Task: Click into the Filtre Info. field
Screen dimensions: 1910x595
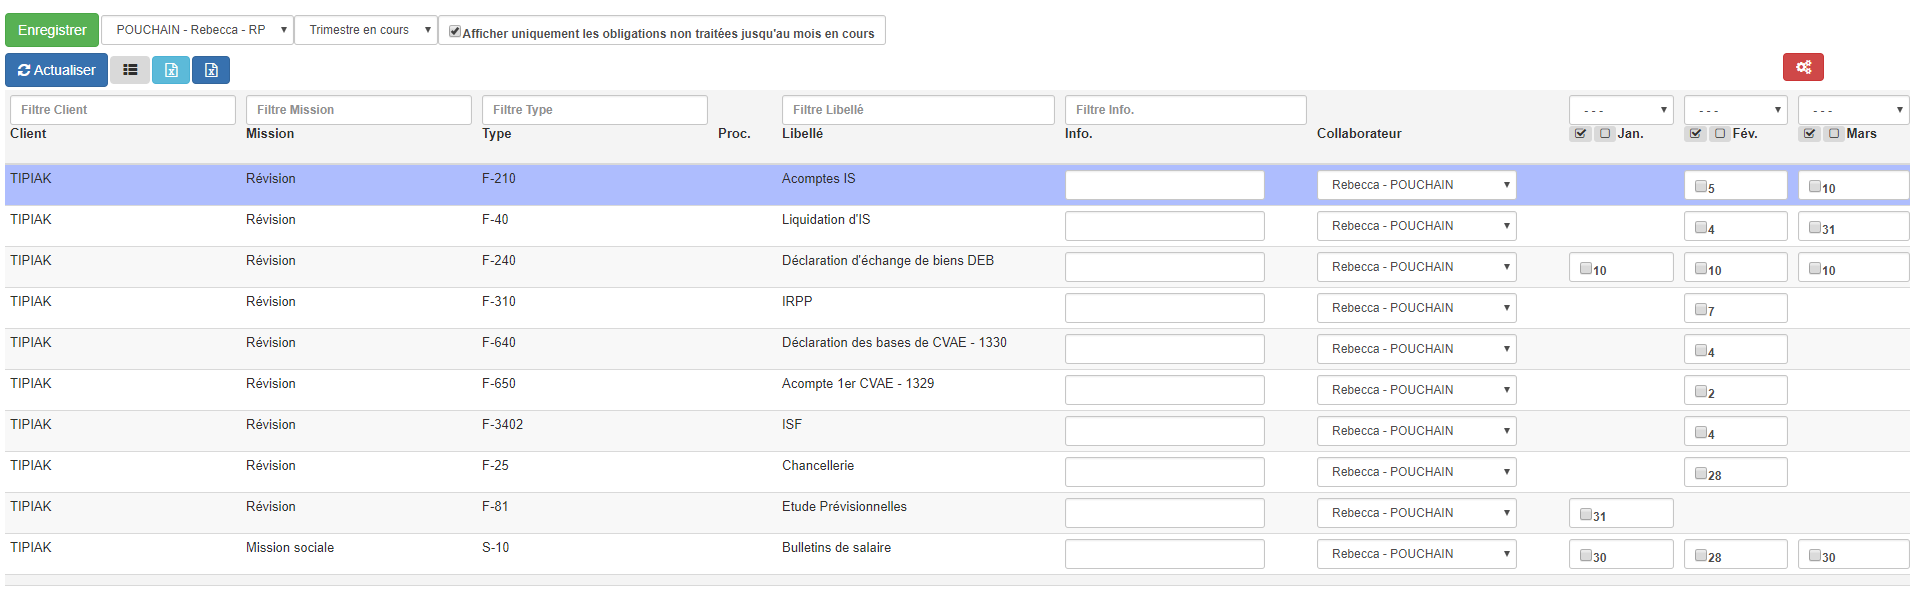Action: pyautogui.click(x=1186, y=110)
